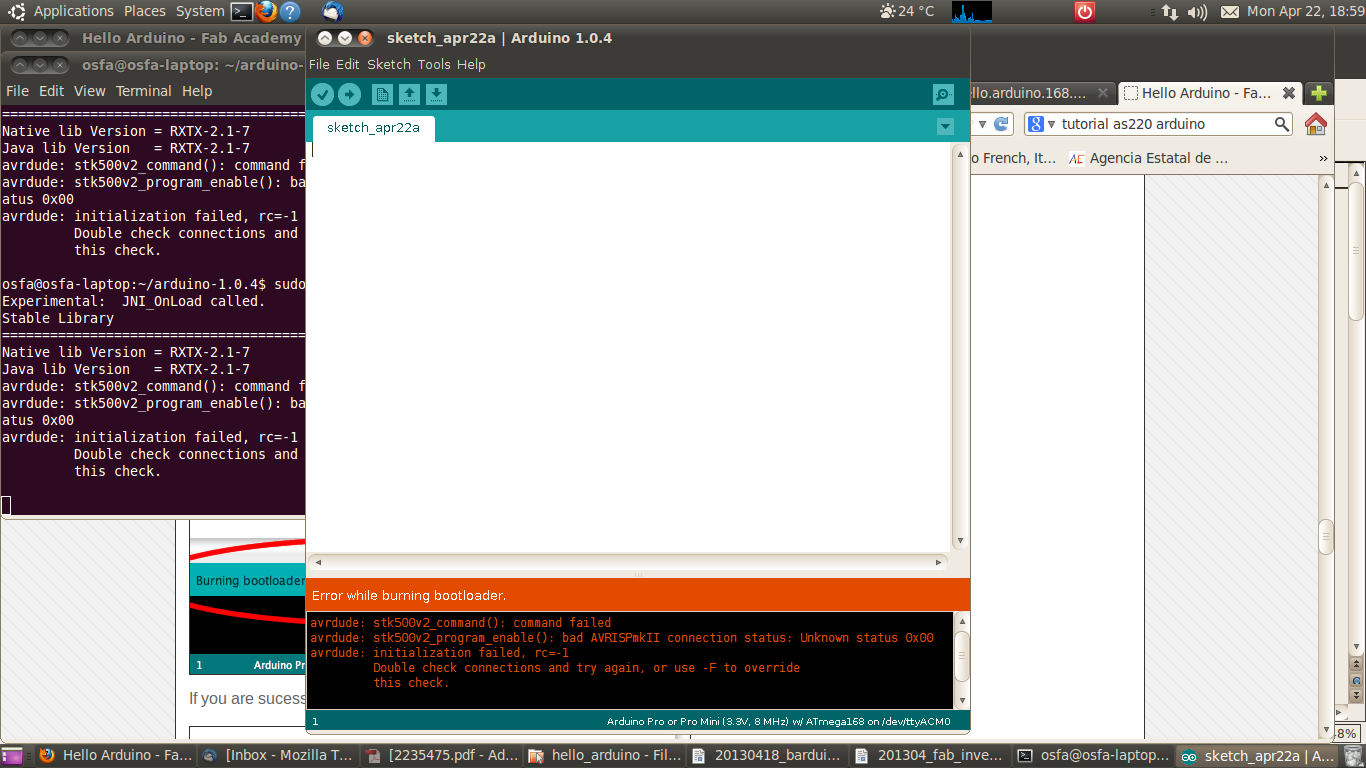
Task: Click the network connection arrows icon
Action: click(x=1169, y=12)
